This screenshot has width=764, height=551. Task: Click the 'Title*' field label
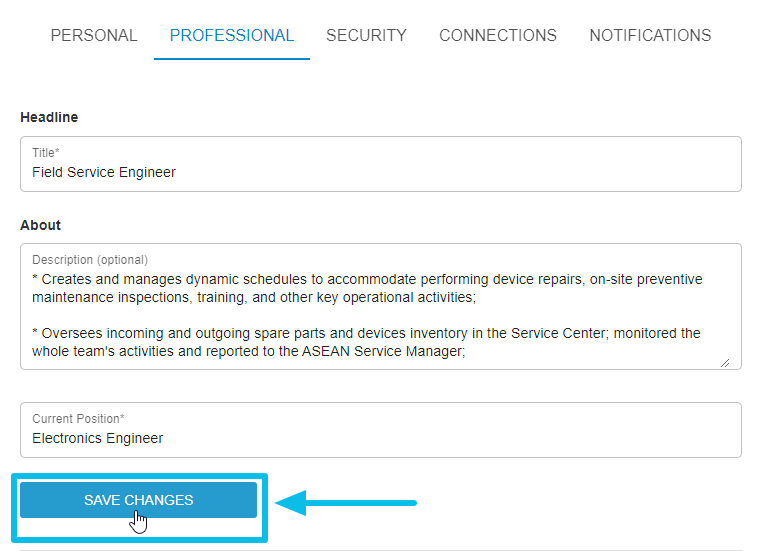pyautogui.click(x=46, y=152)
